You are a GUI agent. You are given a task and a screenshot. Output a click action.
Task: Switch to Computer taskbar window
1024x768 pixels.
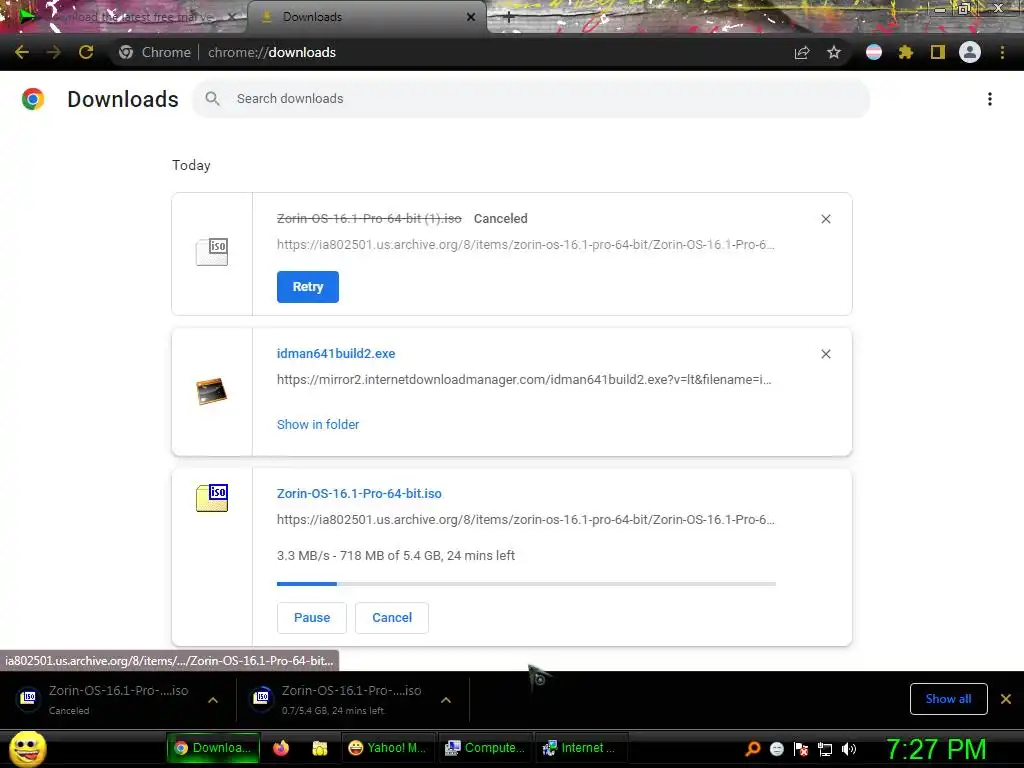[x=485, y=748]
